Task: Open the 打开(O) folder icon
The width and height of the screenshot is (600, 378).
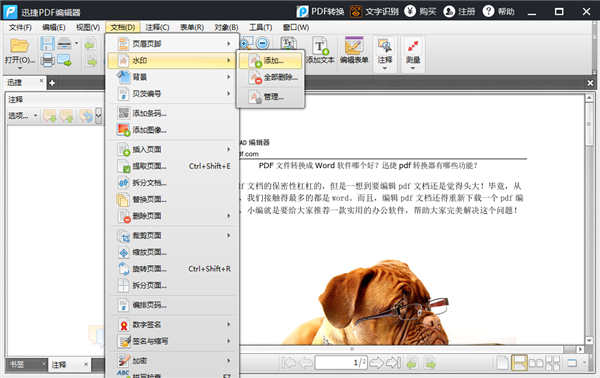Action: click(19, 46)
